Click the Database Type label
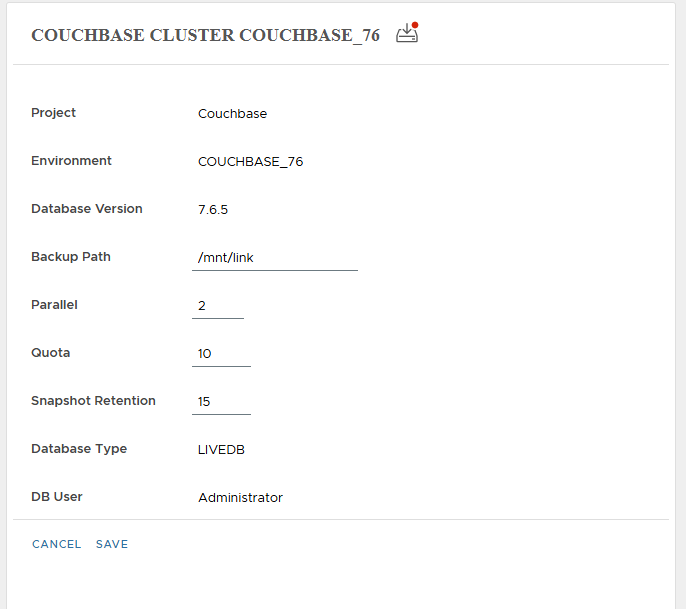This screenshot has width=686, height=609. click(79, 449)
